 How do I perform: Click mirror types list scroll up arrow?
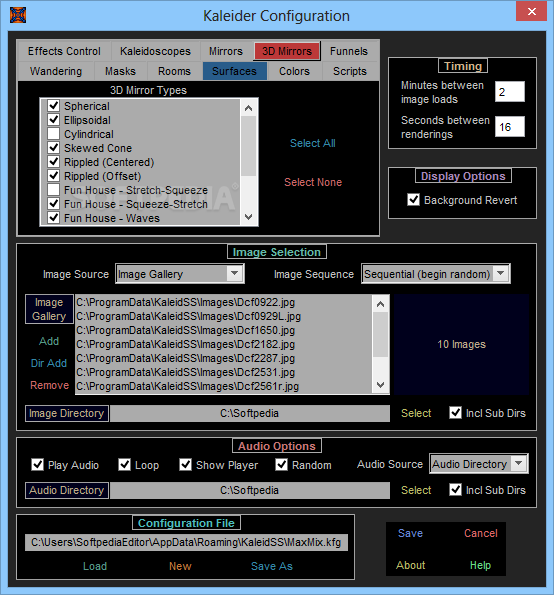click(249, 109)
